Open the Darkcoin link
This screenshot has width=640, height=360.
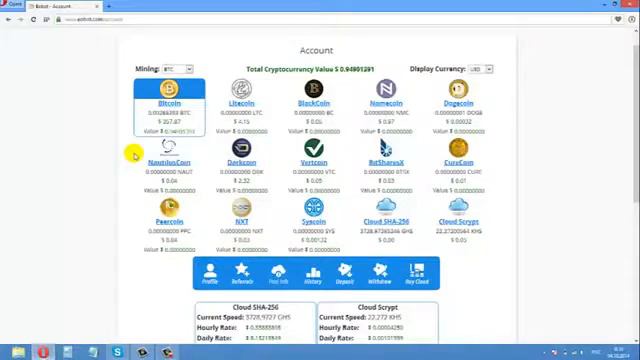[241, 162]
